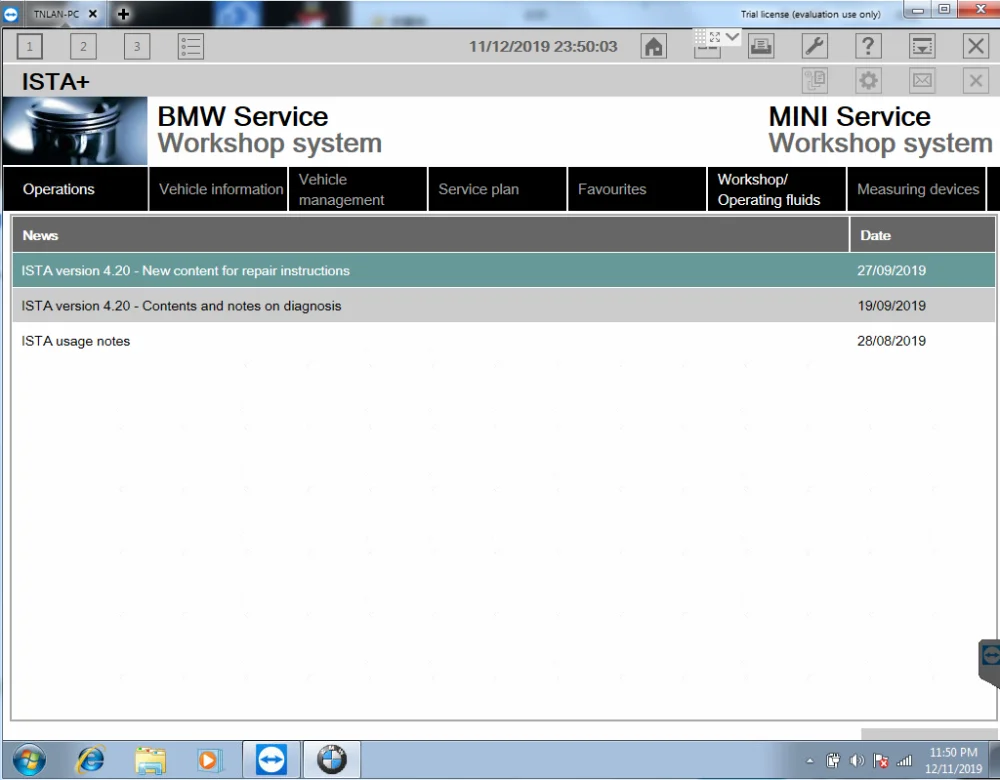Click the greyed envelope feedback icon
Screen dimensions: 1000x780
coord(922,81)
